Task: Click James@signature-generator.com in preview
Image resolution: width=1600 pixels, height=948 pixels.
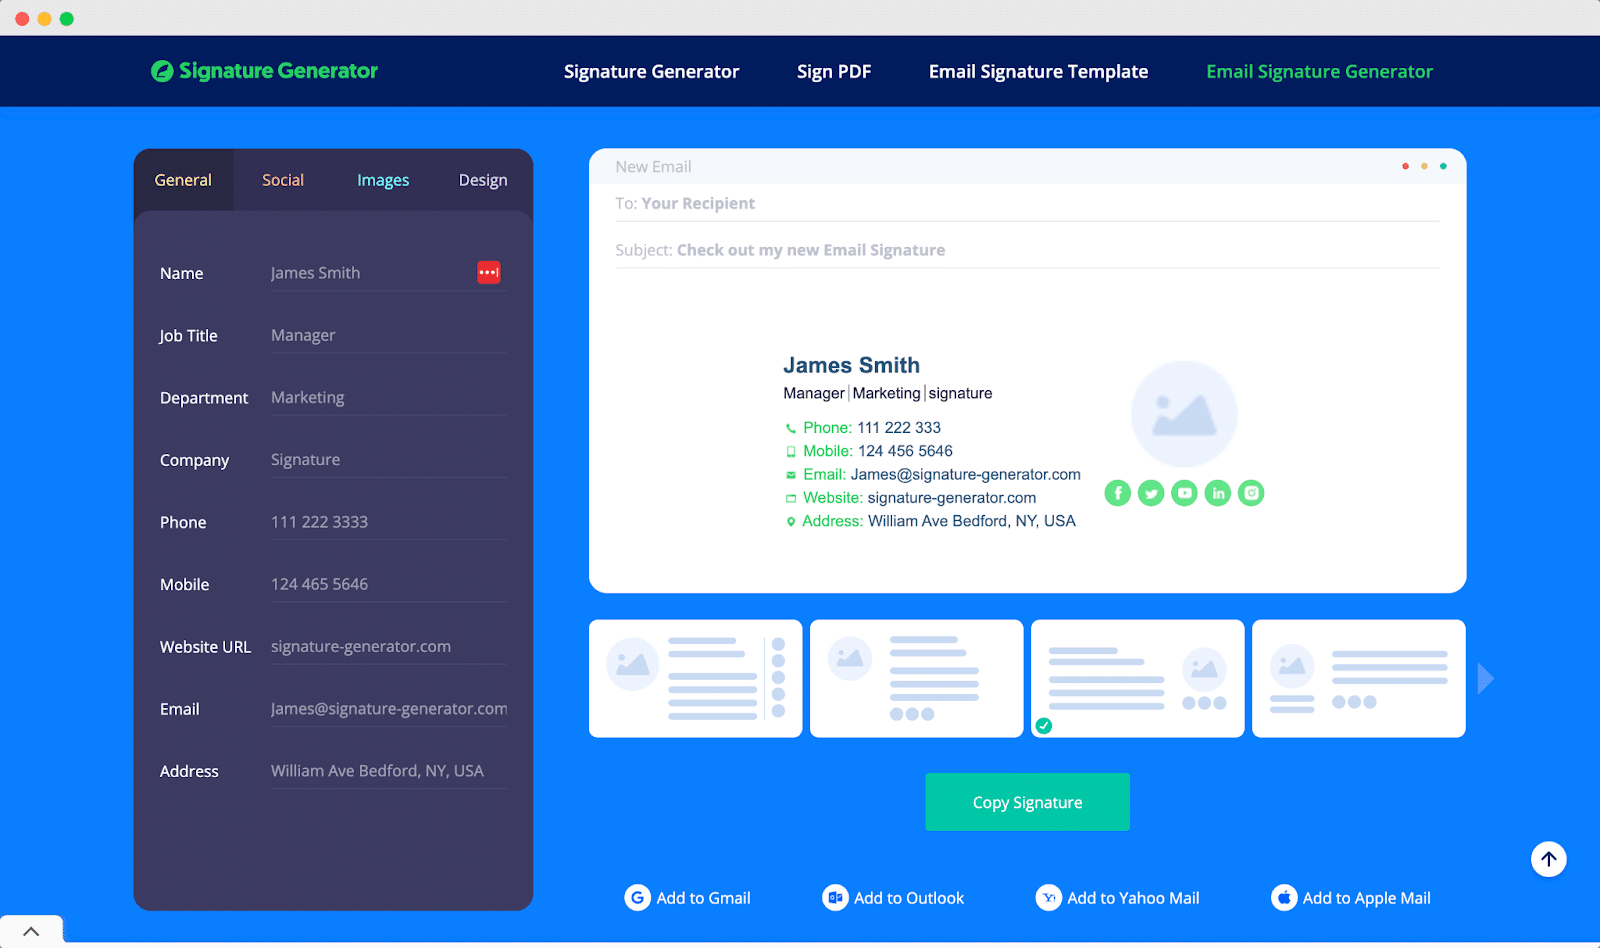Action: [965, 474]
